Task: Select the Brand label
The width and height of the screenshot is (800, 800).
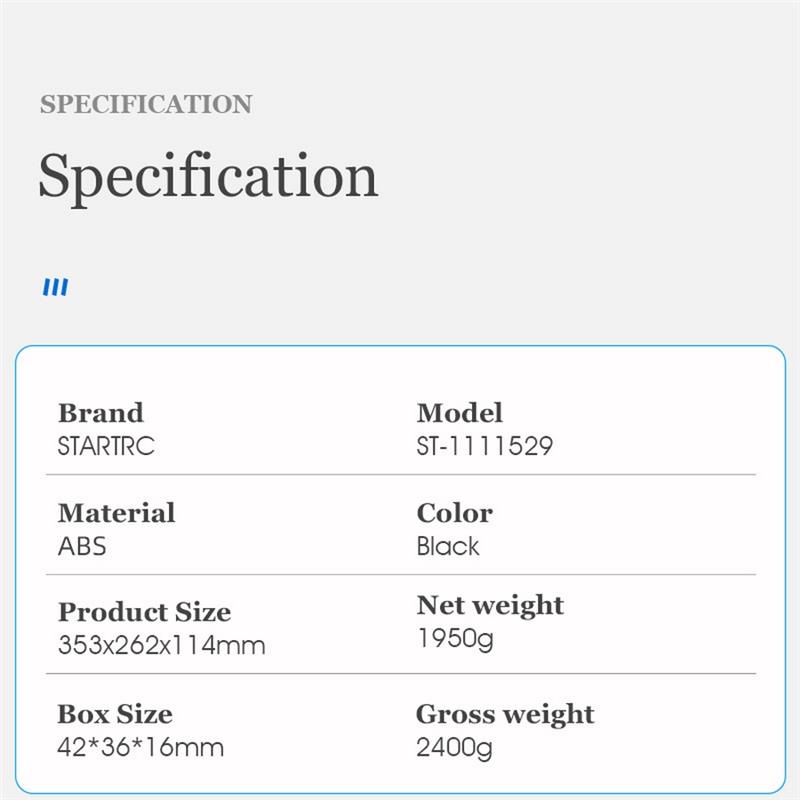Action: (x=101, y=413)
